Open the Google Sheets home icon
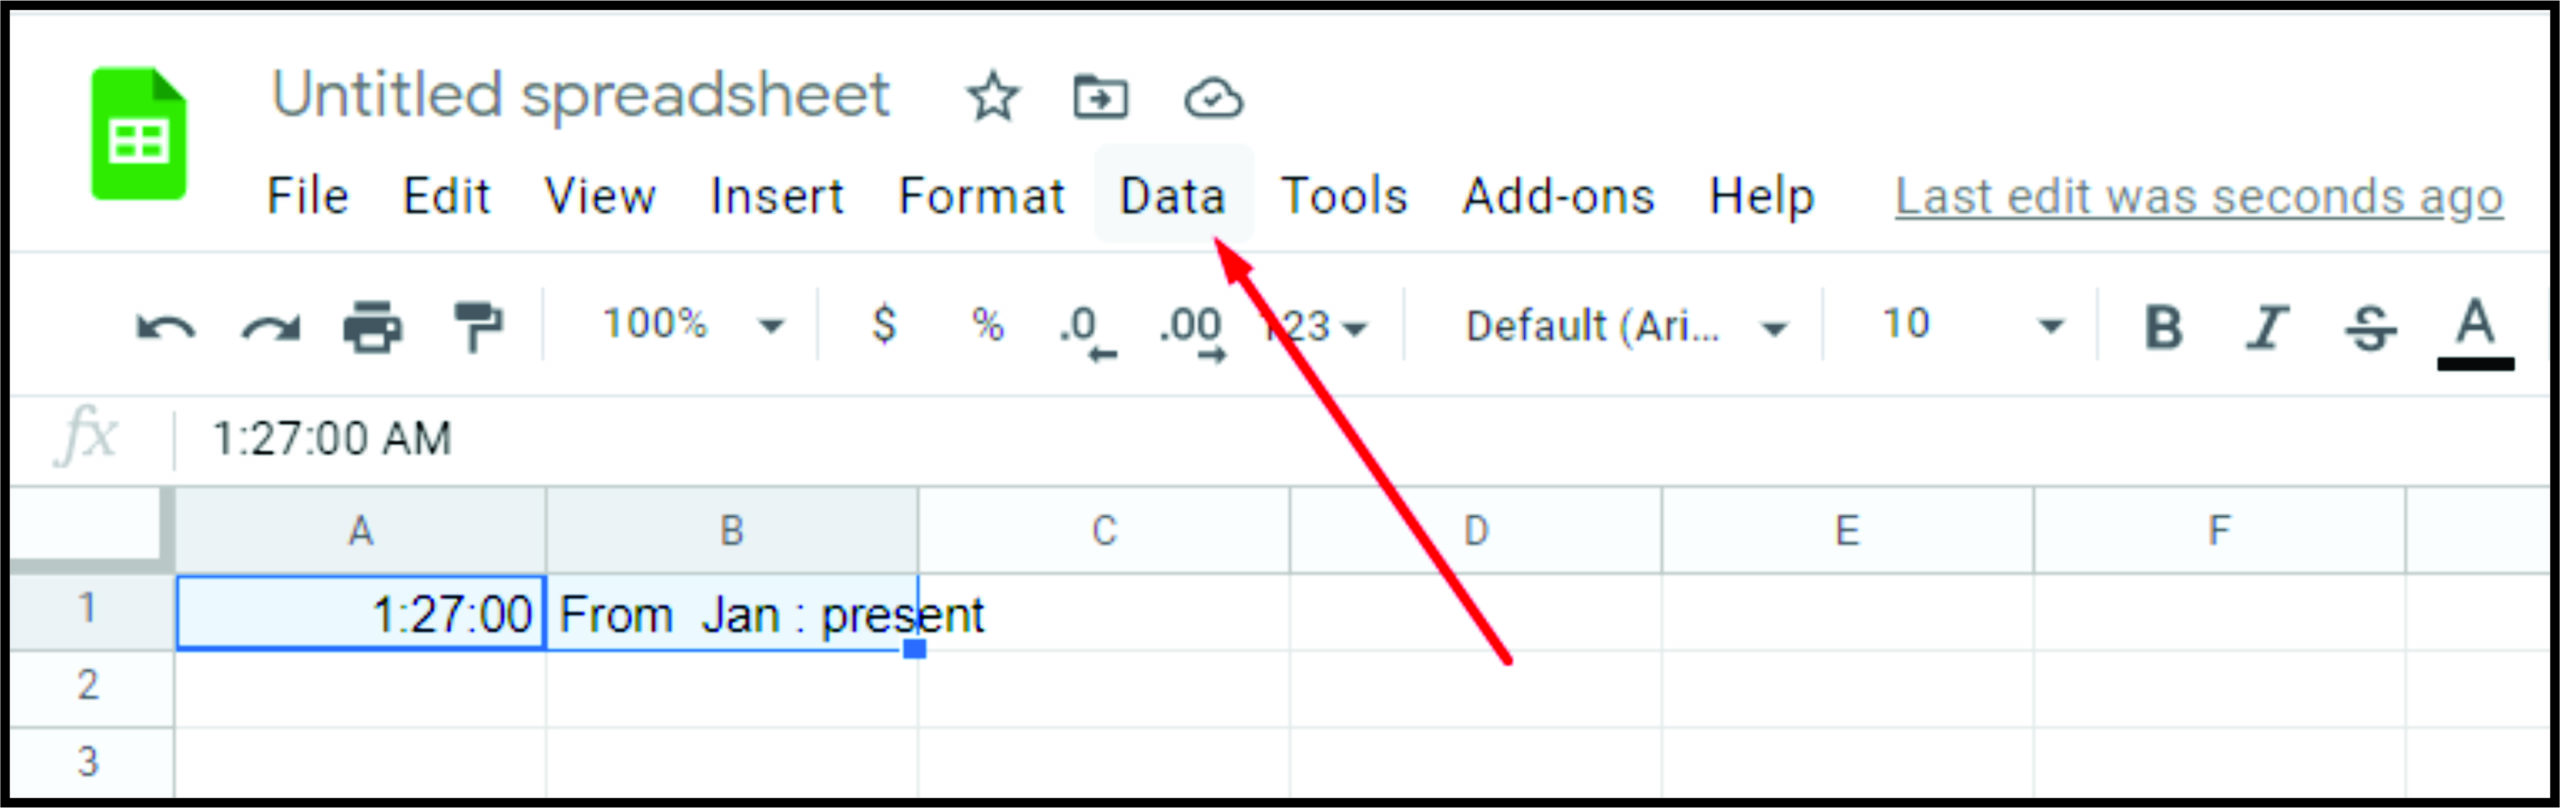The height and width of the screenshot is (808, 2560). [x=139, y=134]
